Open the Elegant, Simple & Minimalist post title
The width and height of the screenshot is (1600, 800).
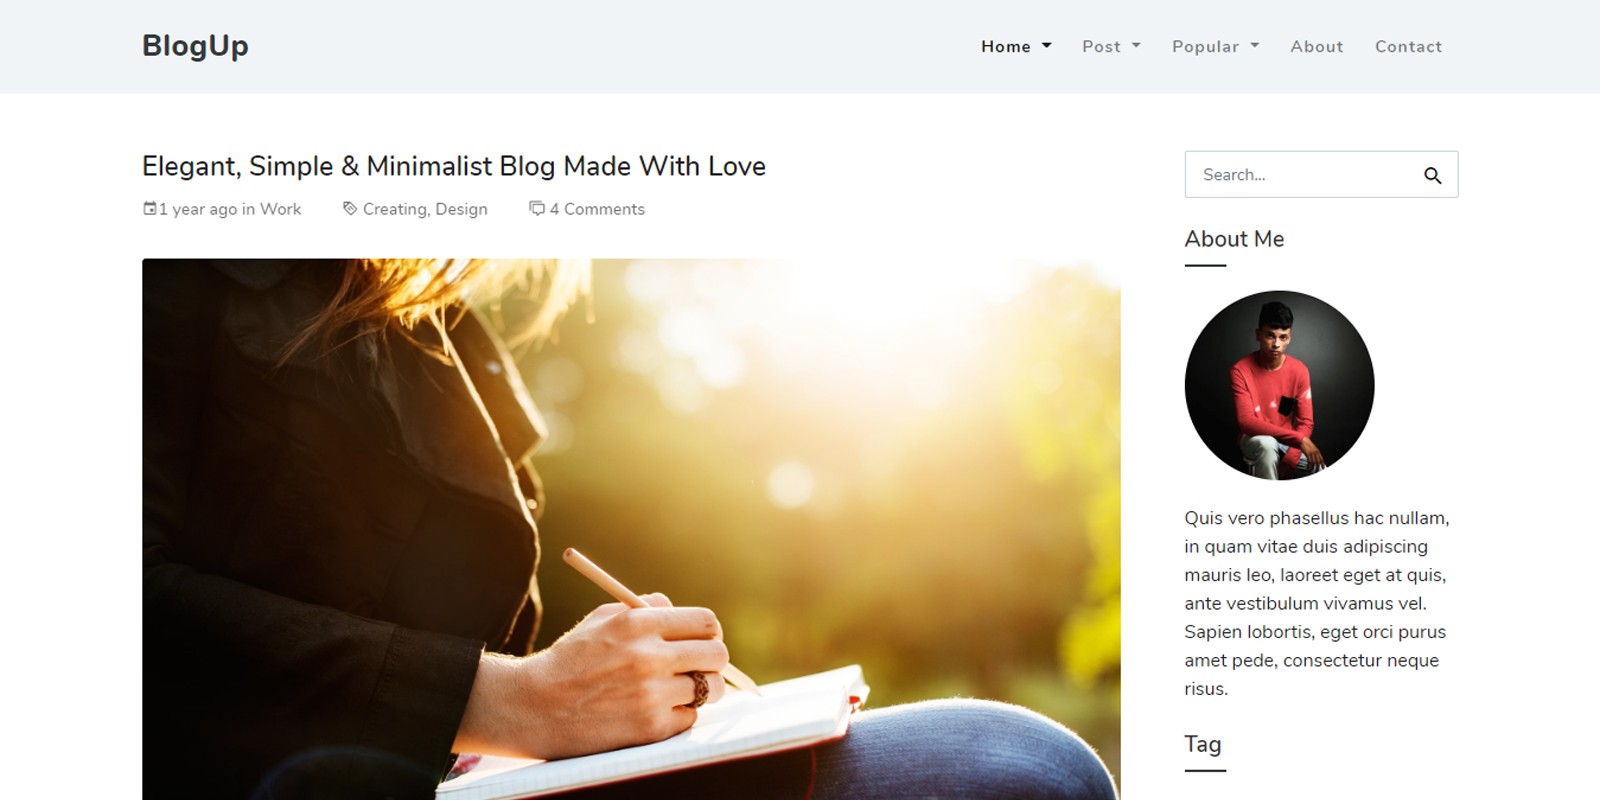click(x=454, y=166)
